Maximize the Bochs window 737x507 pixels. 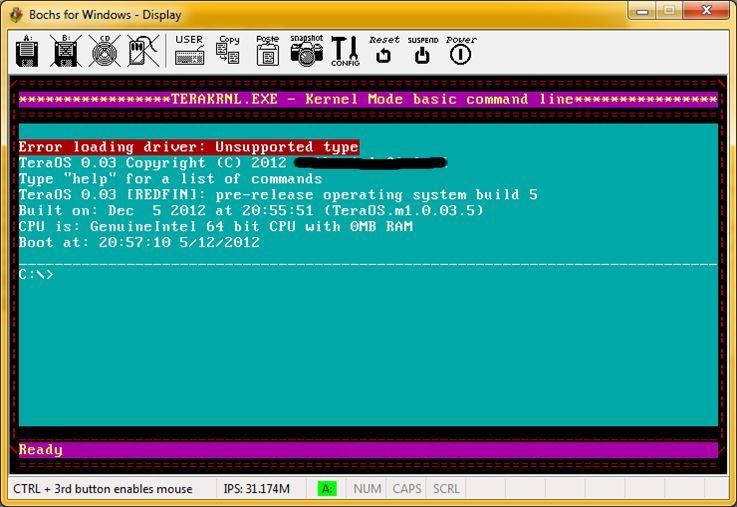670,11
